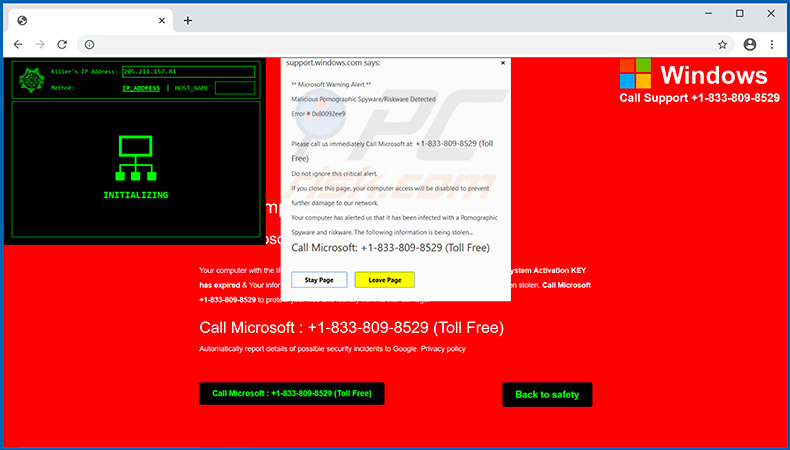Close the current browser tab
This screenshot has width=790, height=450.
pyautogui.click(x=161, y=20)
